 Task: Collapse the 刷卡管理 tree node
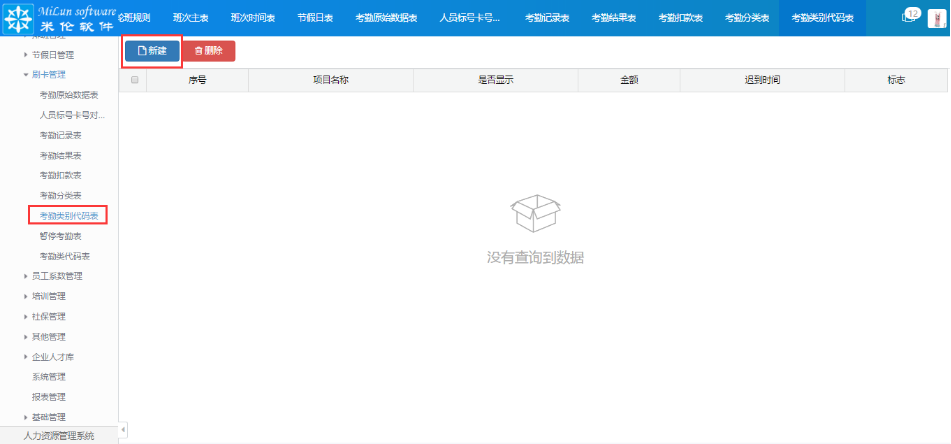26,74
